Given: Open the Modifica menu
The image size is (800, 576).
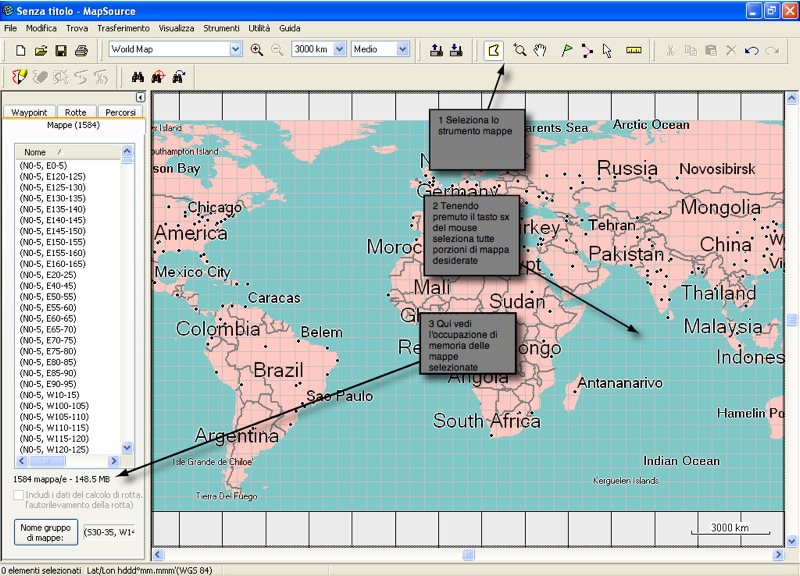Looking at the screenshot, I should coord(41,28).
